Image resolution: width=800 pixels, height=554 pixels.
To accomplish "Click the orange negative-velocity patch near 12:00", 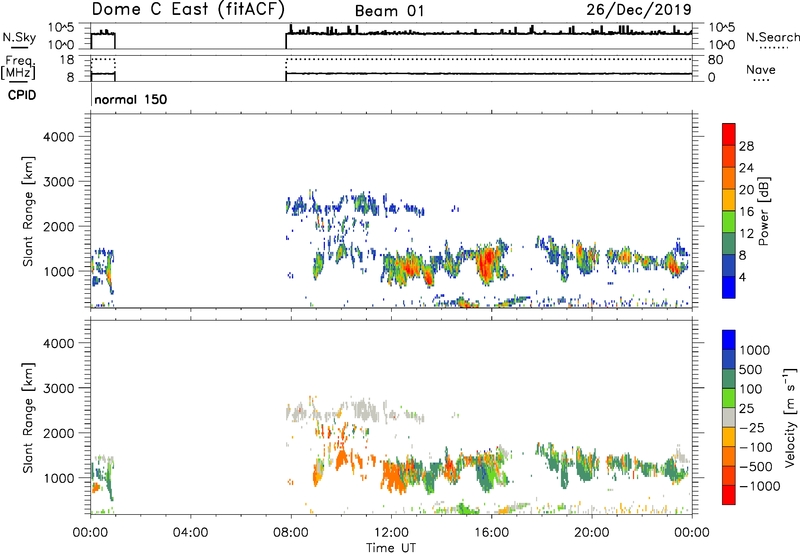I will click(394, 476).
